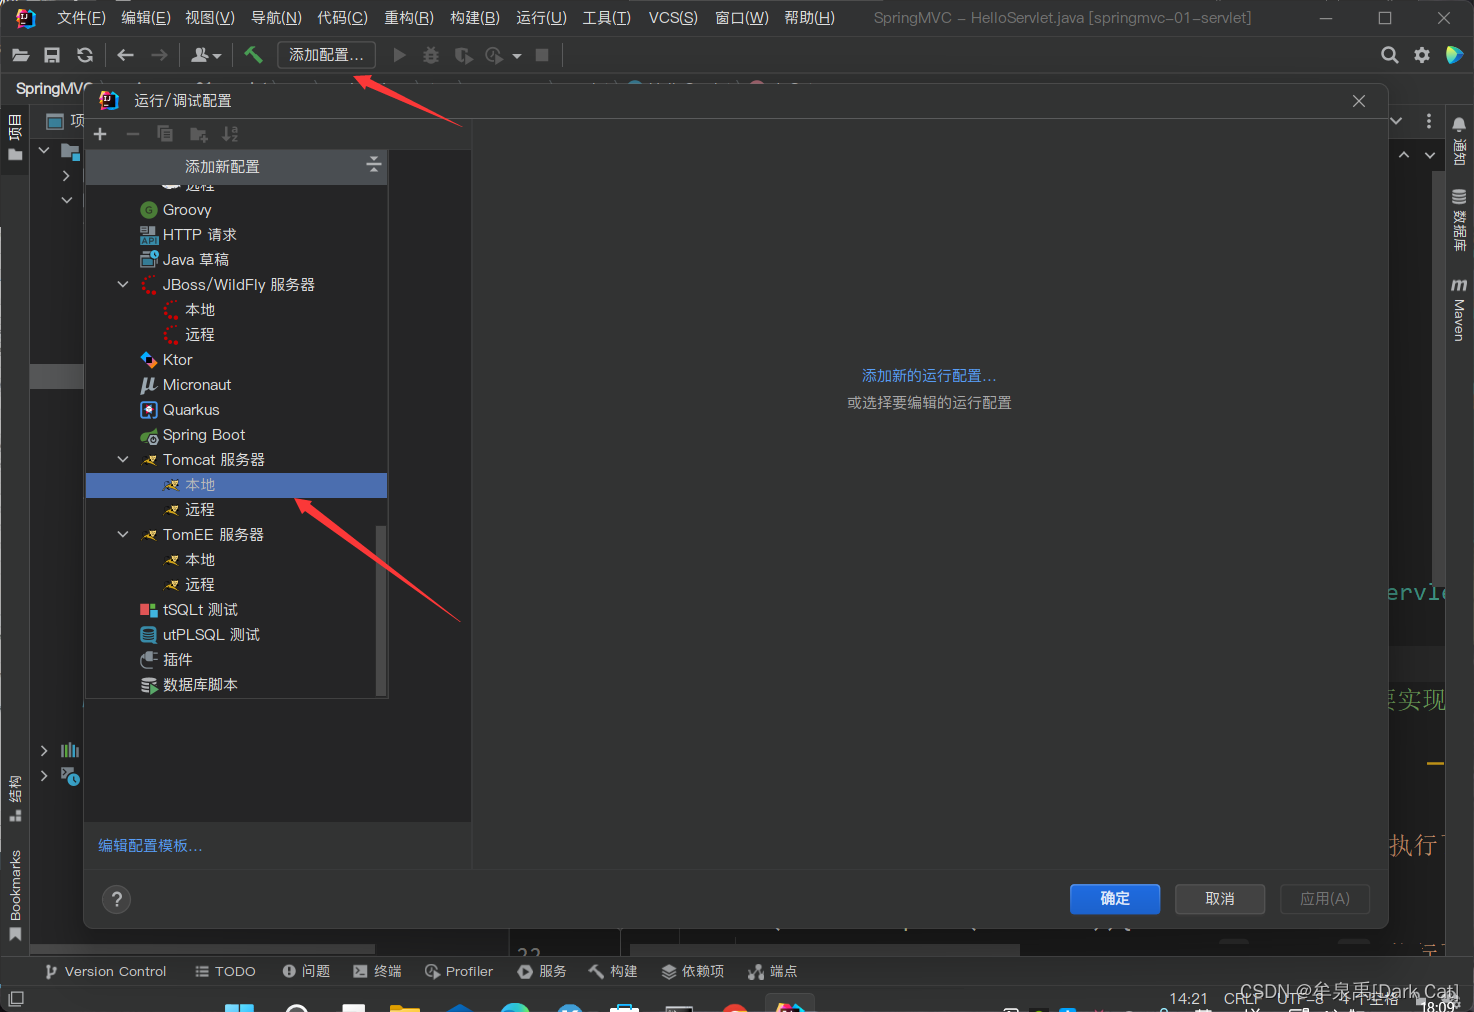Click the run play icon in toolbar

[400, 55]
